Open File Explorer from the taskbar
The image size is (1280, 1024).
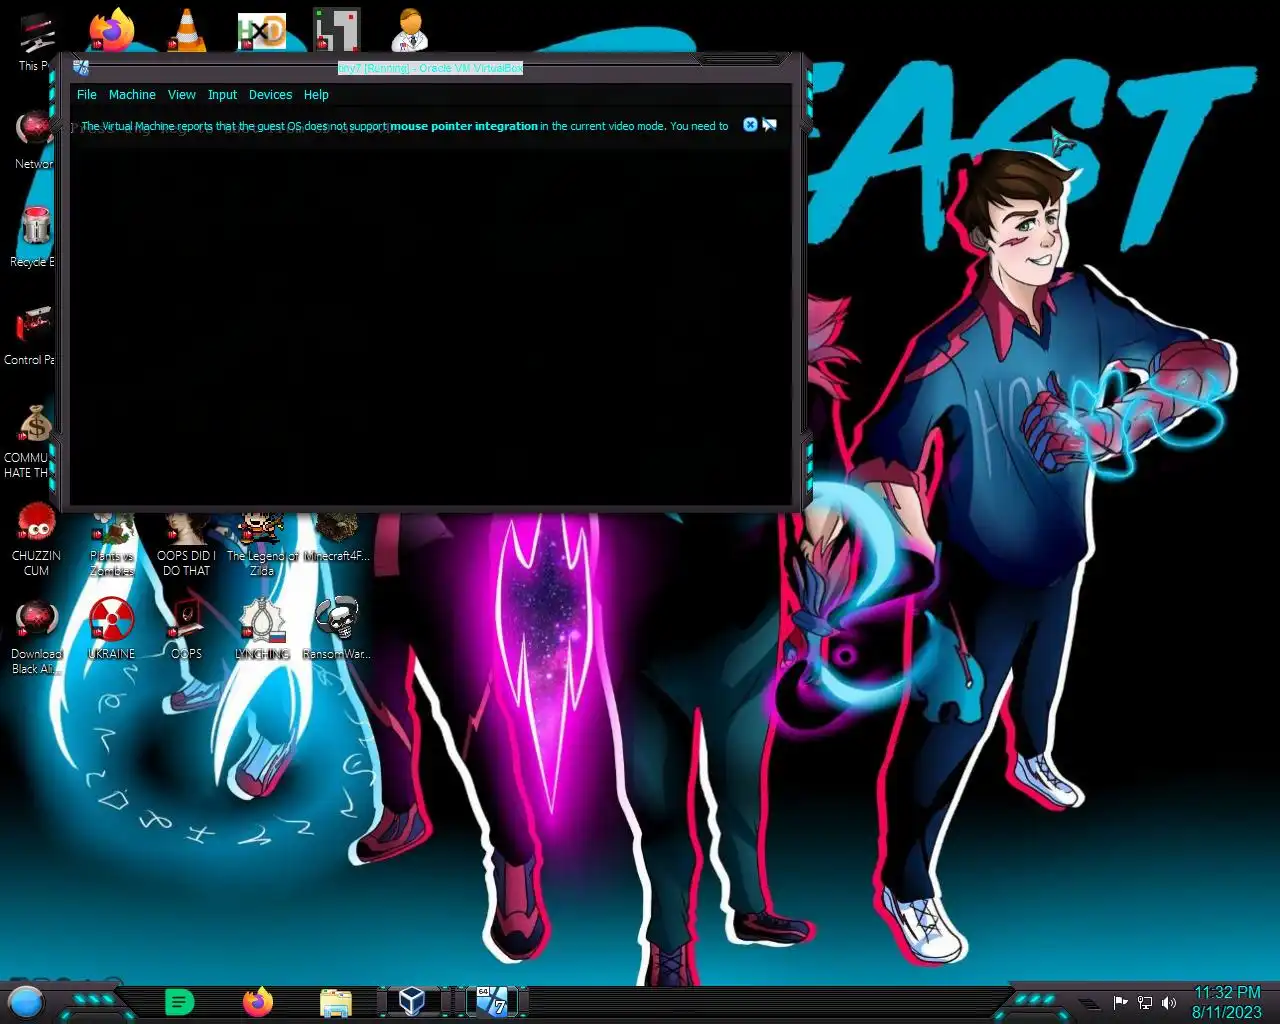click(336, 1002)
